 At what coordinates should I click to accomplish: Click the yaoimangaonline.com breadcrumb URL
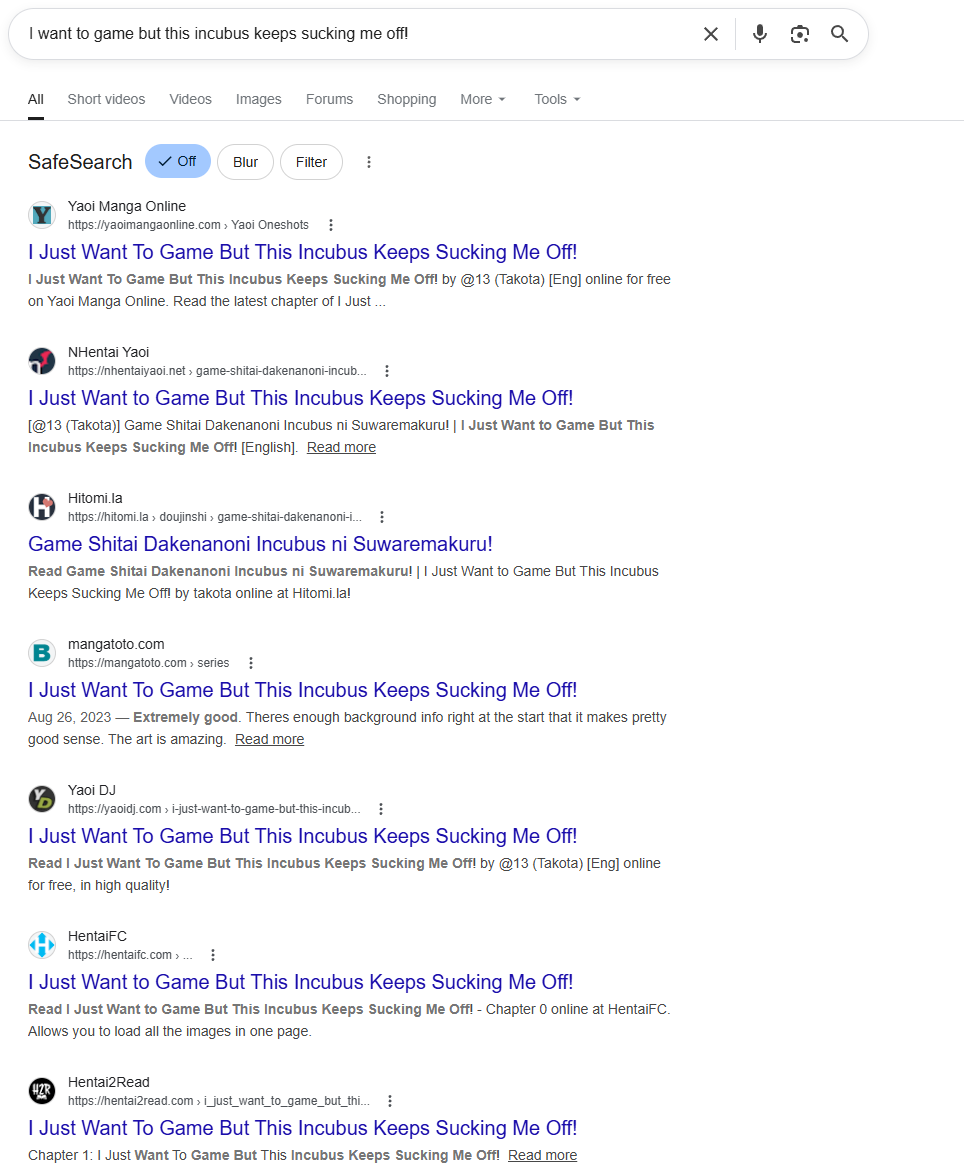pyautogui.click(x=188, y=225)
